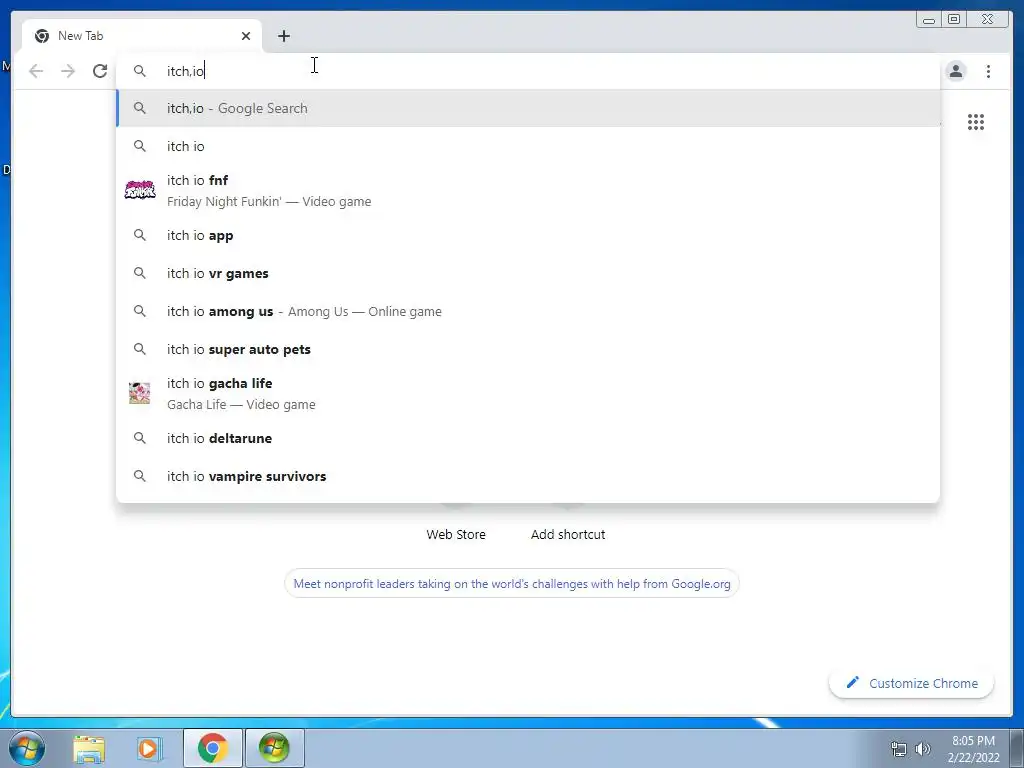Click the search icon beside 'itch io deltarune'

[140, 438]
